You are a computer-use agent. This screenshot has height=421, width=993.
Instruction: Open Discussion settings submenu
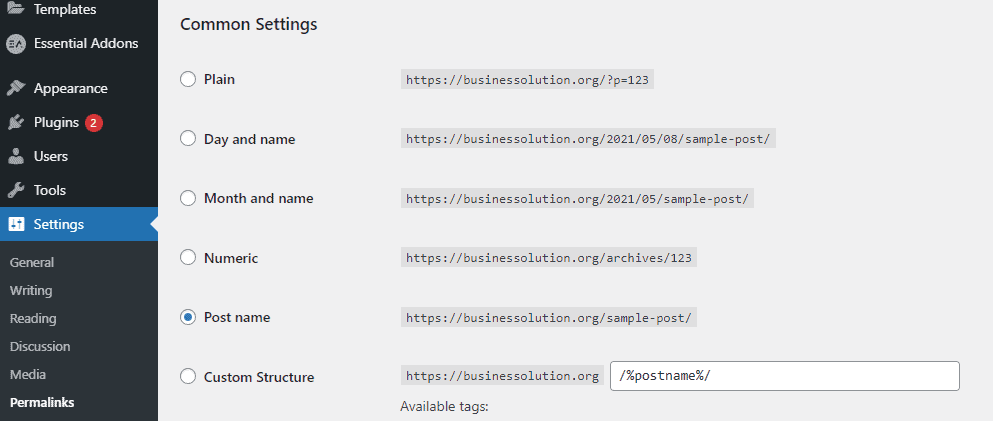40,346
